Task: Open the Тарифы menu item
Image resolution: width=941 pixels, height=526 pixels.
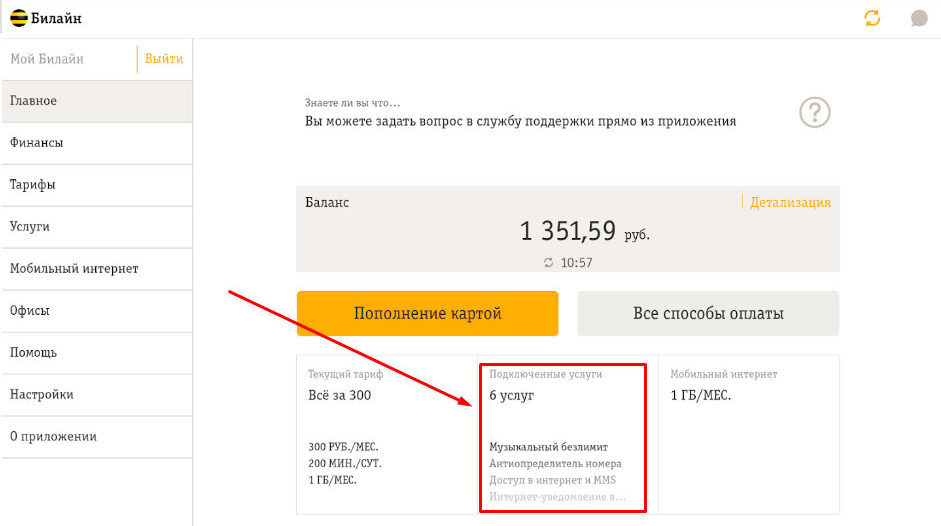Action: (96, 185)
